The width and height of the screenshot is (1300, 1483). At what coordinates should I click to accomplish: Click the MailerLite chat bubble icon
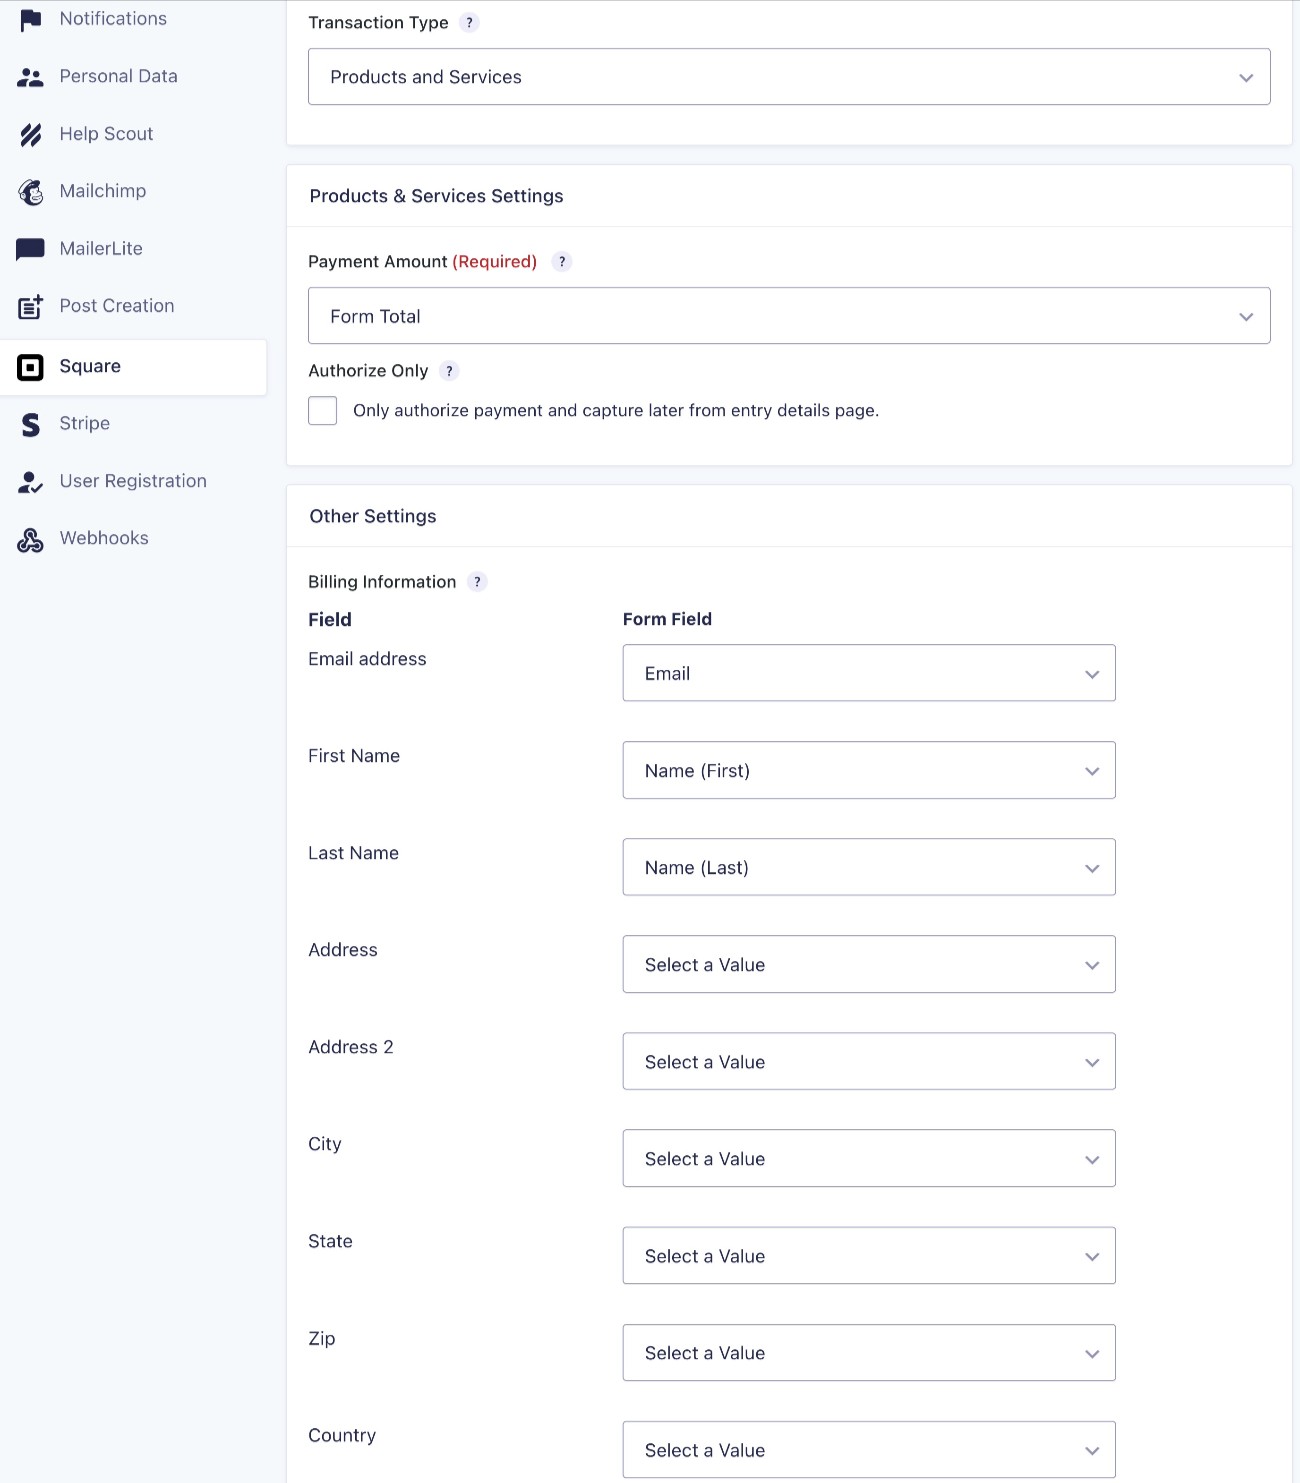click(x=30, y=248)
